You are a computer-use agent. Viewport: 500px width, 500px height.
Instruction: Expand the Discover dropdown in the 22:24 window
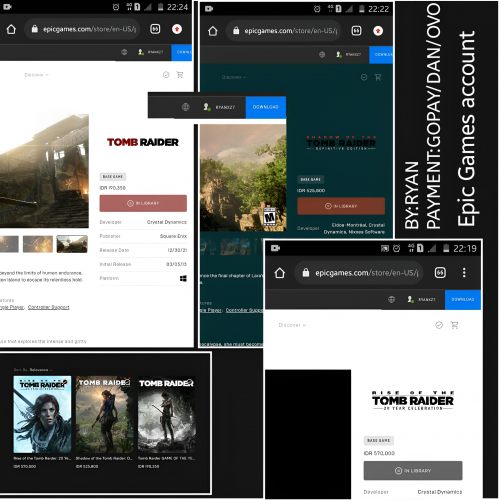pyautogui.click(x=36, y=75)
